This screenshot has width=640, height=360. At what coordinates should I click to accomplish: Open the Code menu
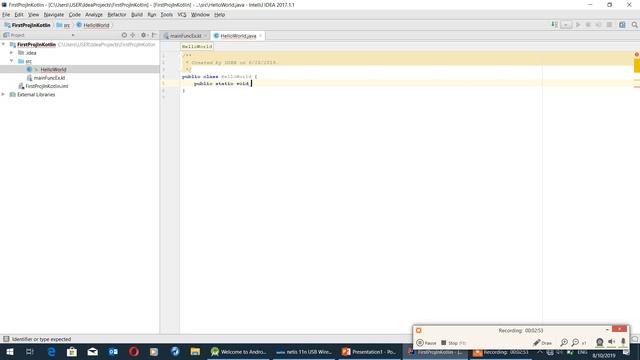tap(75, 15)
